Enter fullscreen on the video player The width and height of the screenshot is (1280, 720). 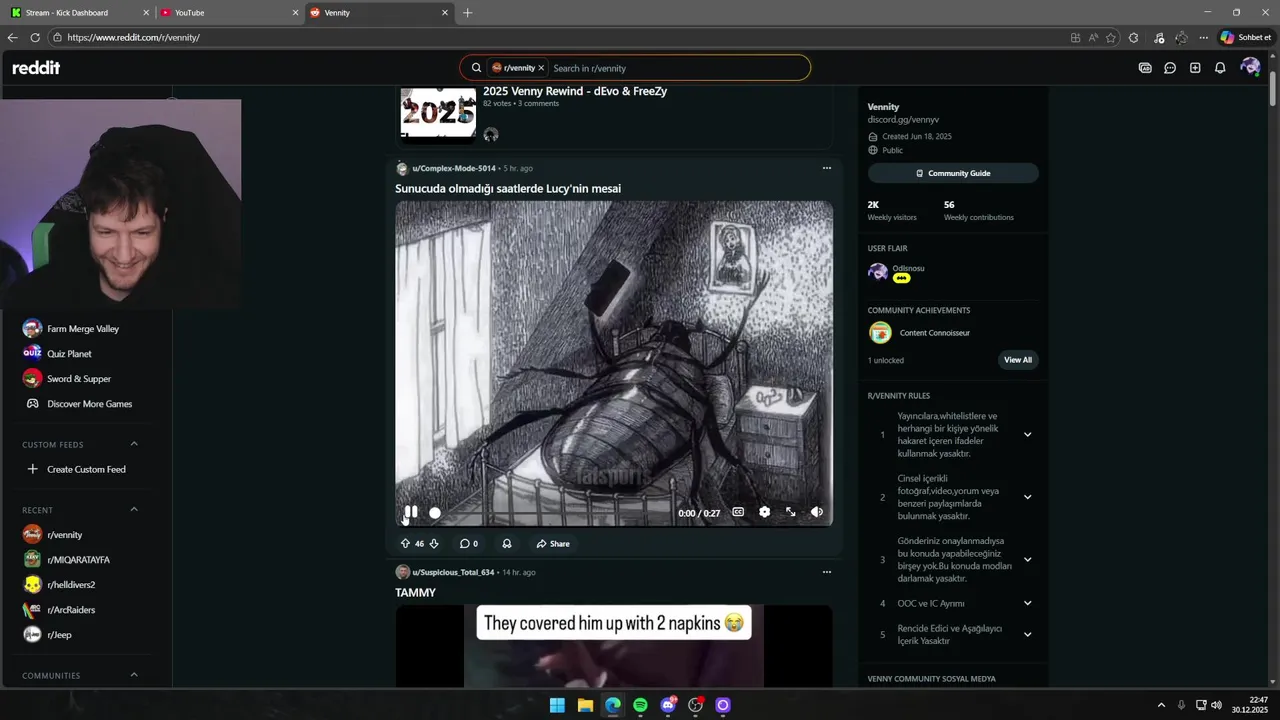point(790,512)
